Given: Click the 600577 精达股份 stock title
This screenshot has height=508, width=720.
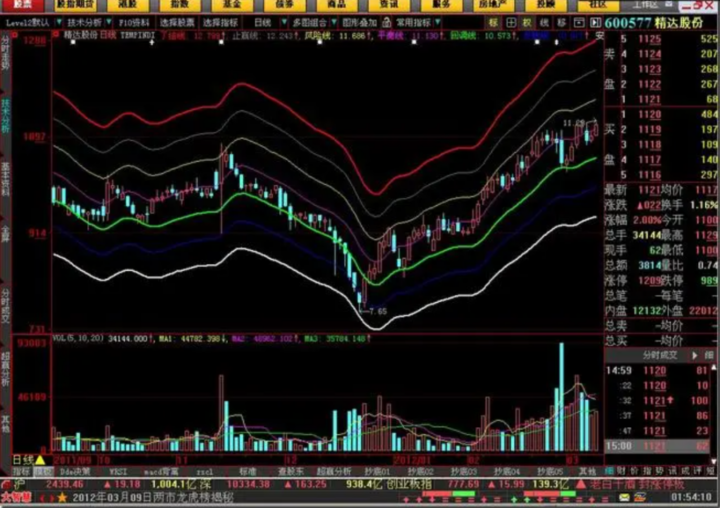Looking at the screenshot, I should 661,20.
